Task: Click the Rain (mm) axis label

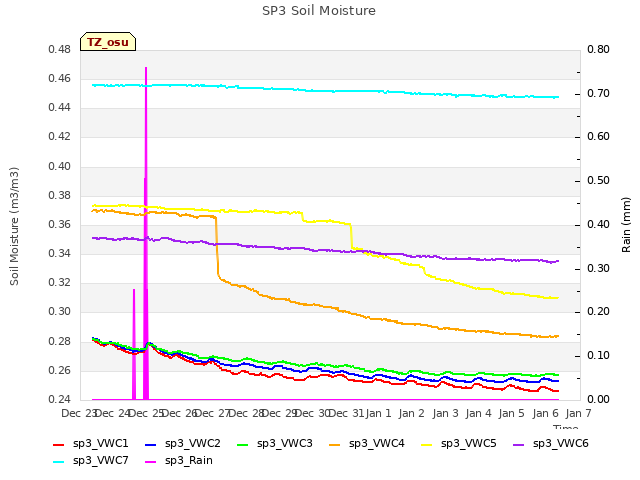Action: click(x=626, y=225)
